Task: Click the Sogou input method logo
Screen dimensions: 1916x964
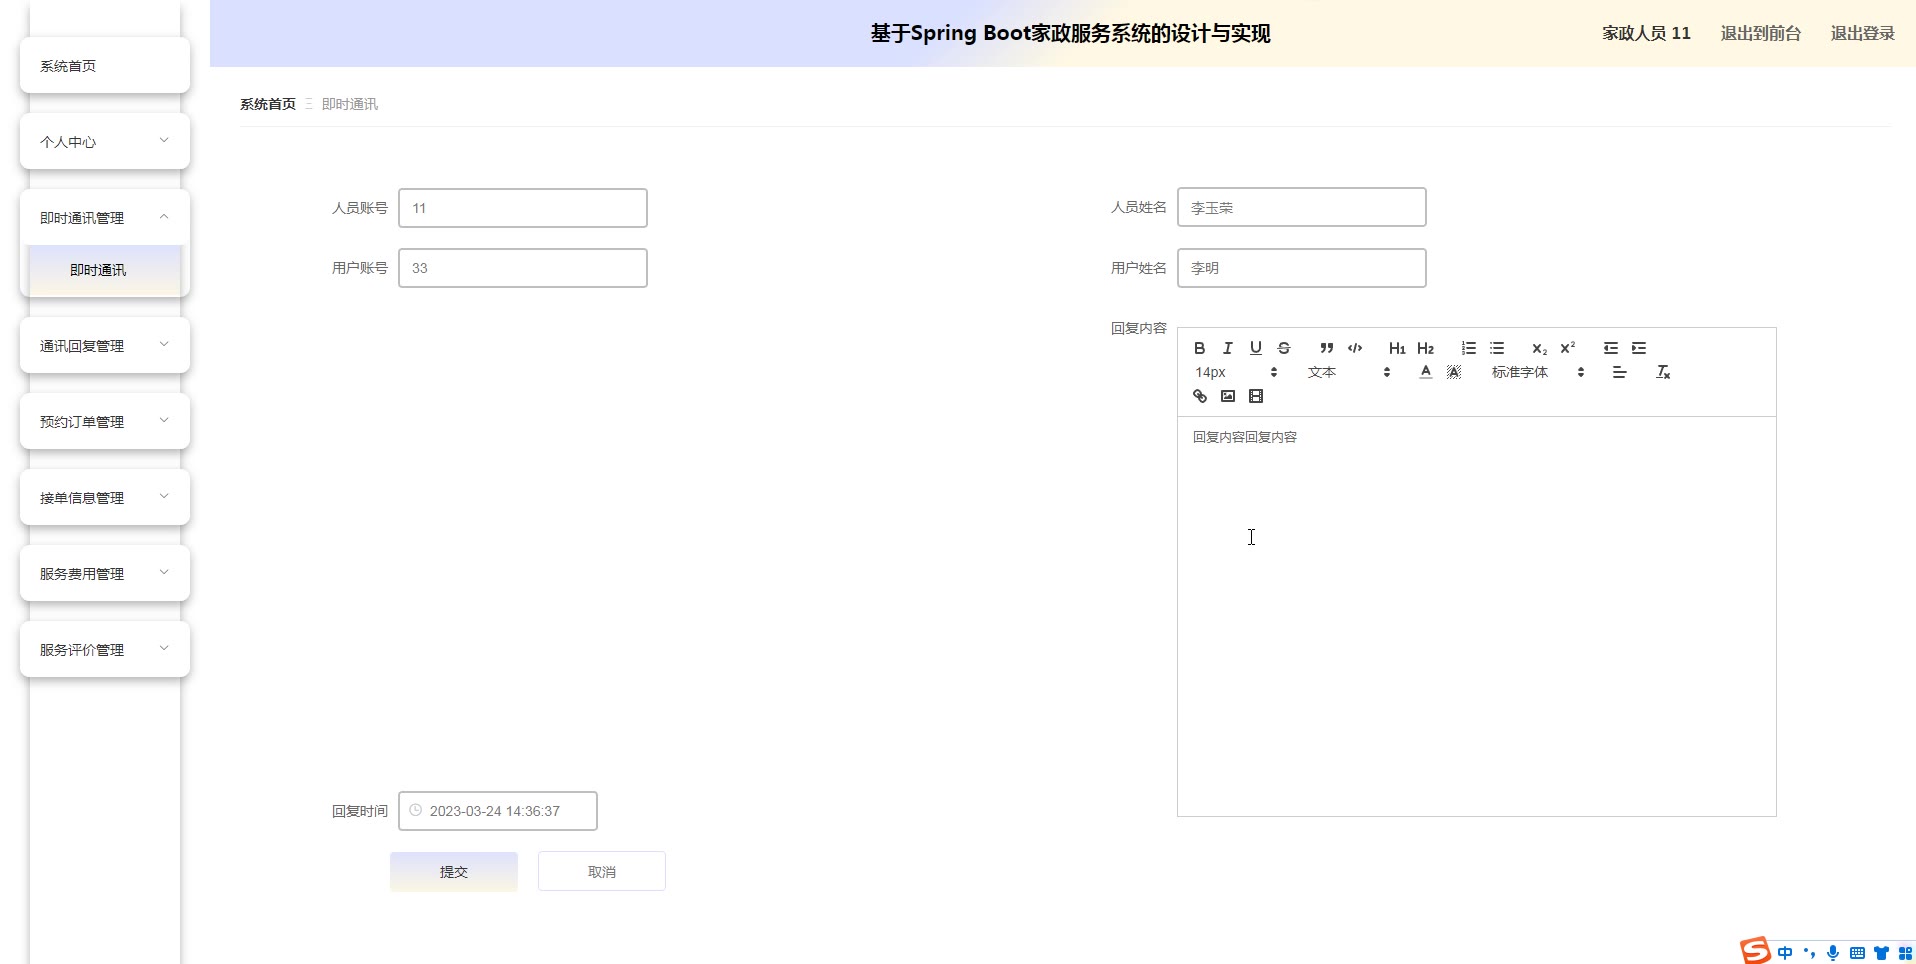Action: pos(1755,951)
